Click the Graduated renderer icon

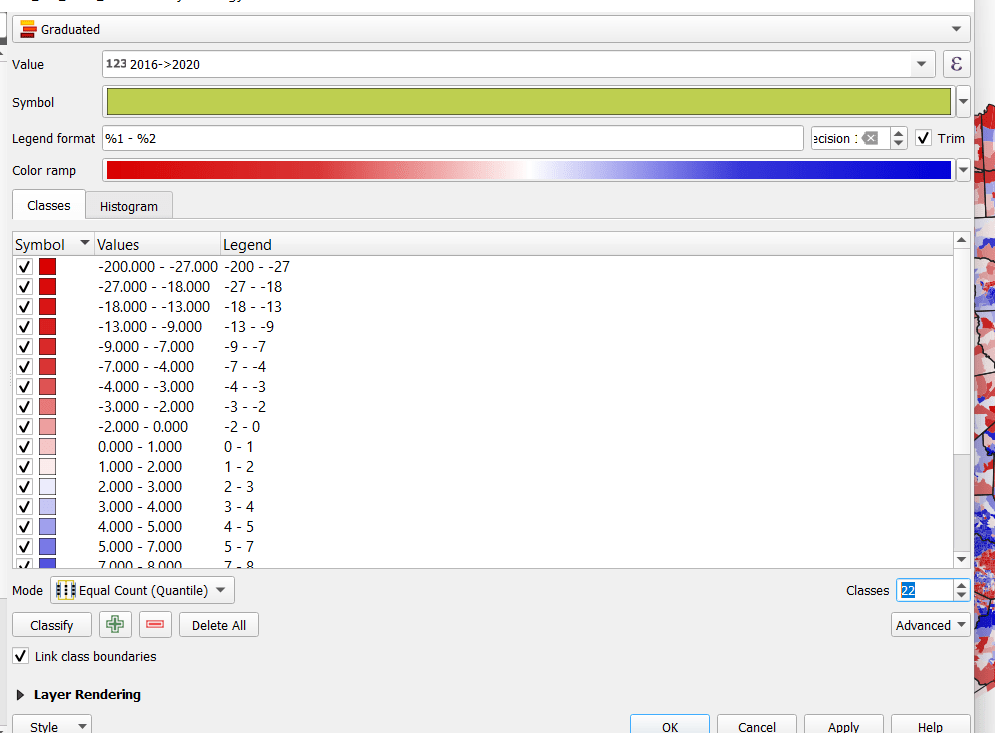[29, 29]
